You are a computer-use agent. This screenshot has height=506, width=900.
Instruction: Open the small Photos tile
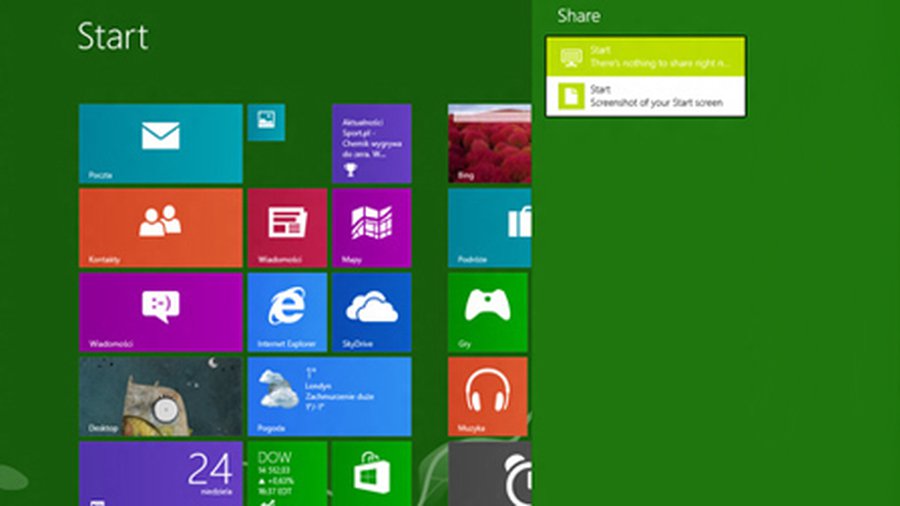click(x=266, y=122)
